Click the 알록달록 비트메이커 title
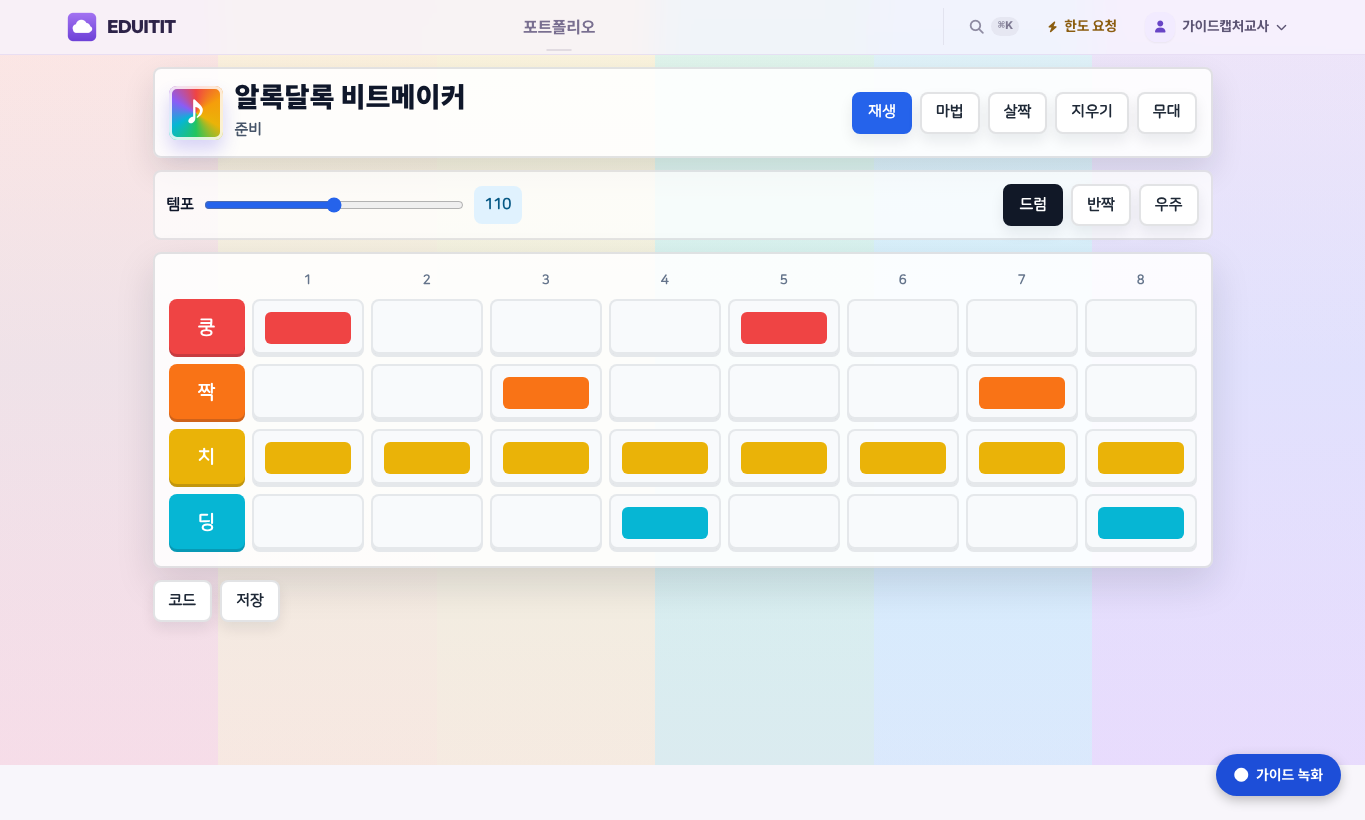This screenshot has width=1365, height=820. [350, 97]
